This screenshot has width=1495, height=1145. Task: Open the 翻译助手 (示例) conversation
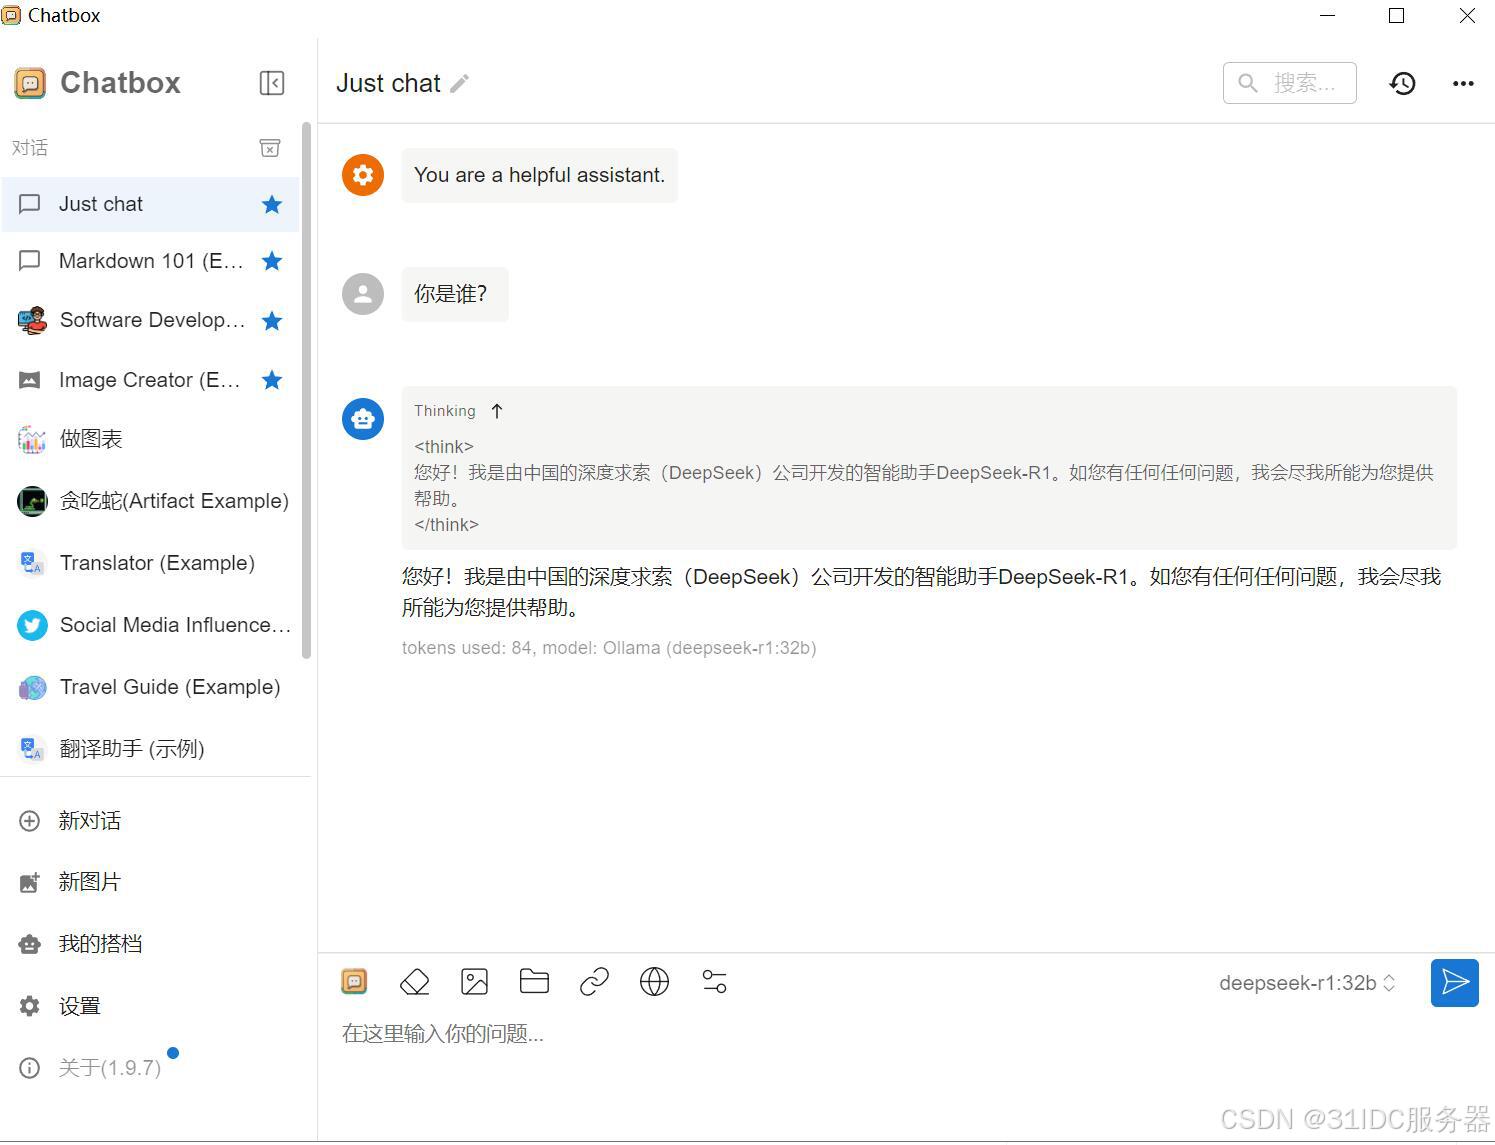150,749
